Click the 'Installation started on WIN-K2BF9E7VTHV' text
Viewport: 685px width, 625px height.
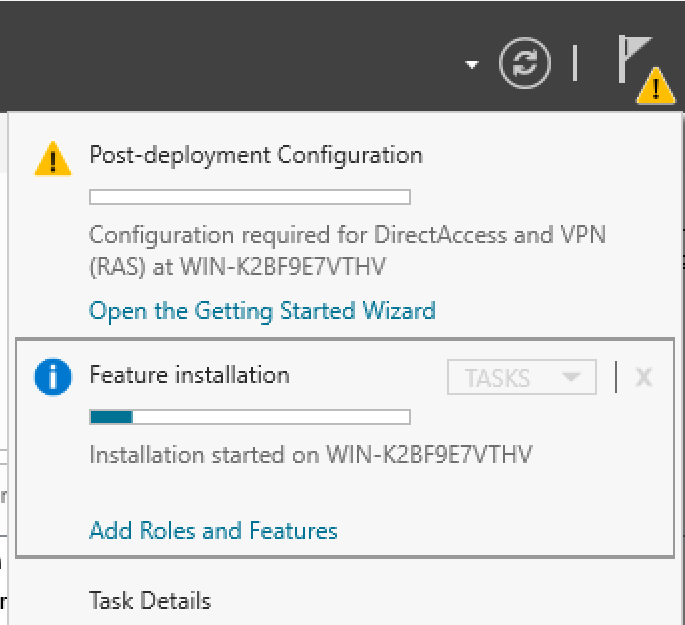point(310,454)
